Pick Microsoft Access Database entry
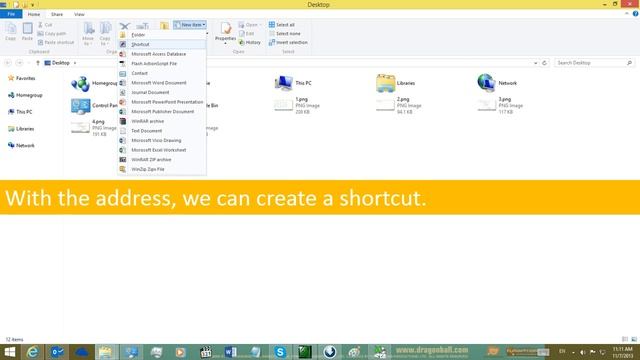Viewport: 640px width, 360px height. (x=162, y=54)
